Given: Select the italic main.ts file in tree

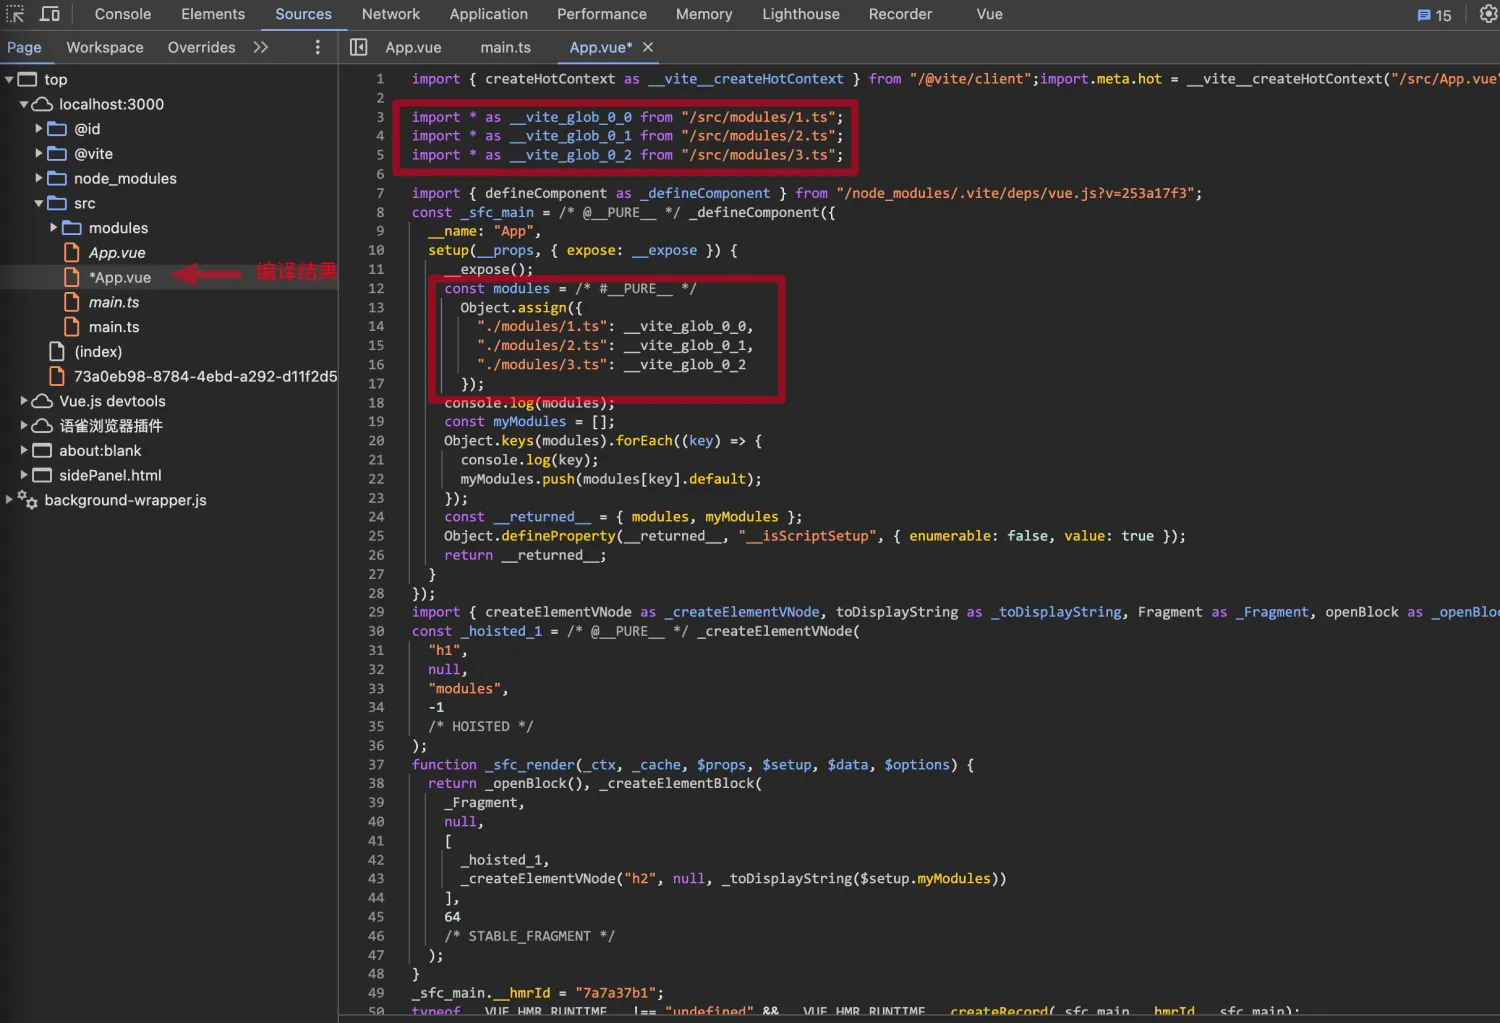Looking at the screenshot, I should (113, 302).
